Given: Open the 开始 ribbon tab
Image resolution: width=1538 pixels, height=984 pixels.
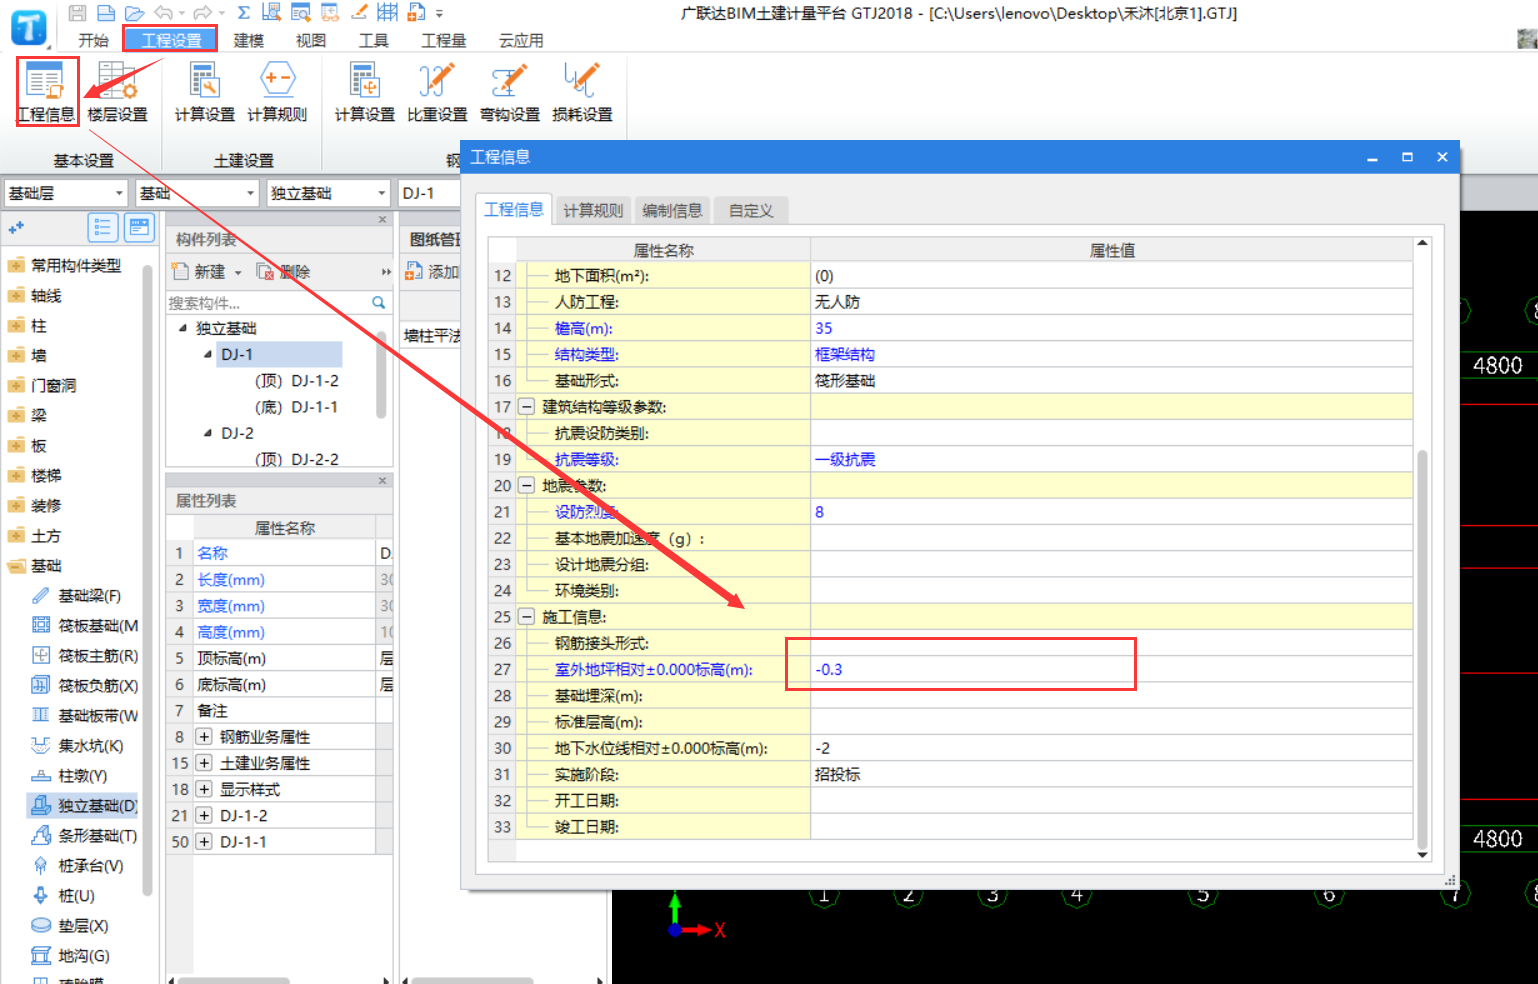Looking at the screenshot, I should 93,40.
